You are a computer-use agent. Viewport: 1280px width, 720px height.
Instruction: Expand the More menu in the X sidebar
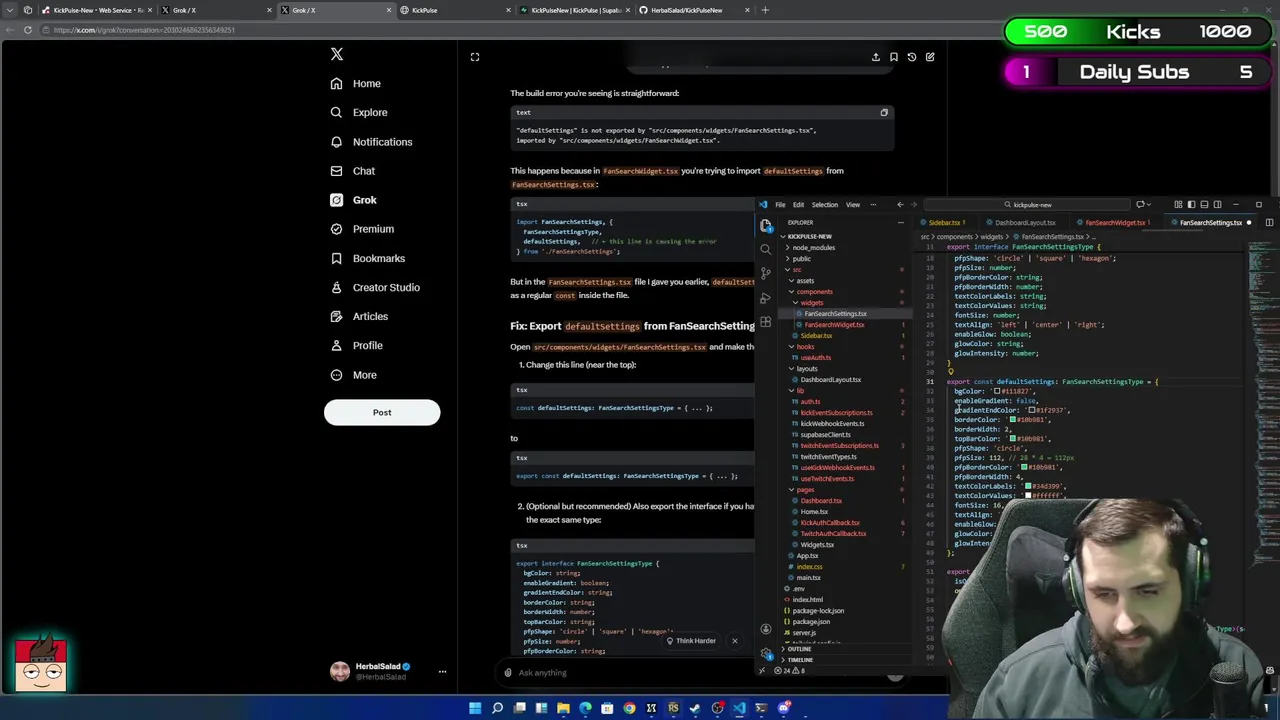coord(354,375)
